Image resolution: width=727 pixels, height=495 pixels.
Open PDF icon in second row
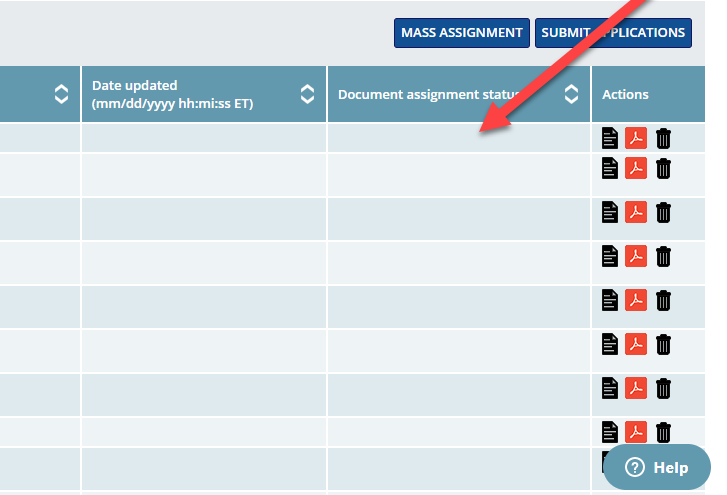tap(636, 168)
